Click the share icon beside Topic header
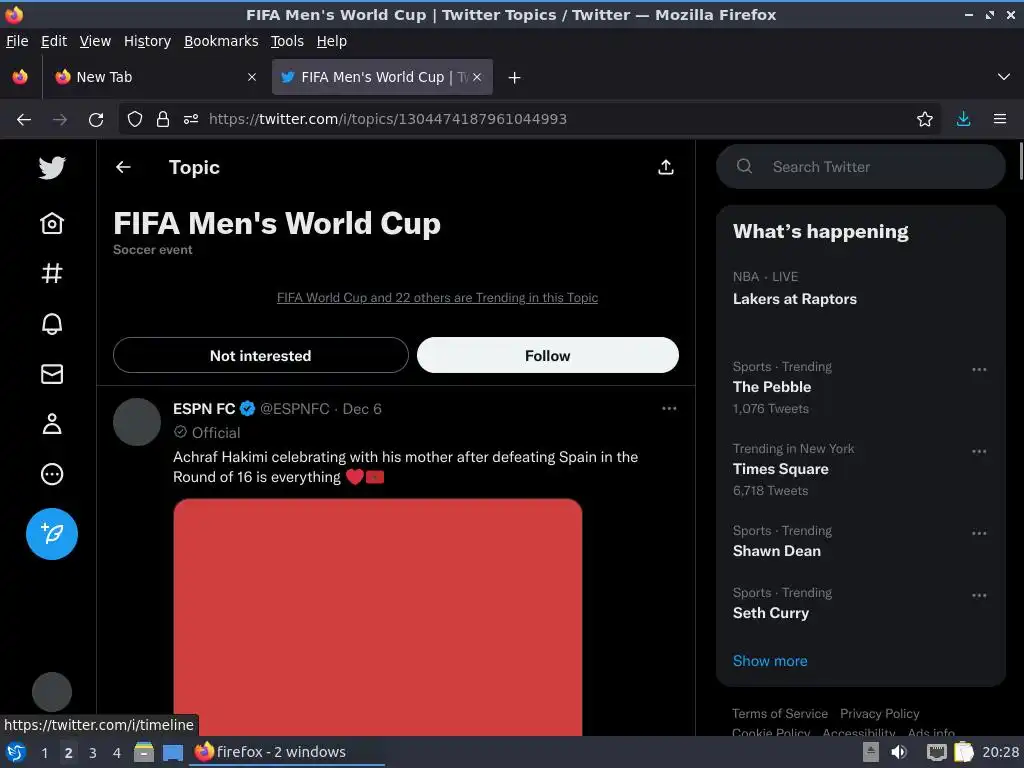 [665, 167]
